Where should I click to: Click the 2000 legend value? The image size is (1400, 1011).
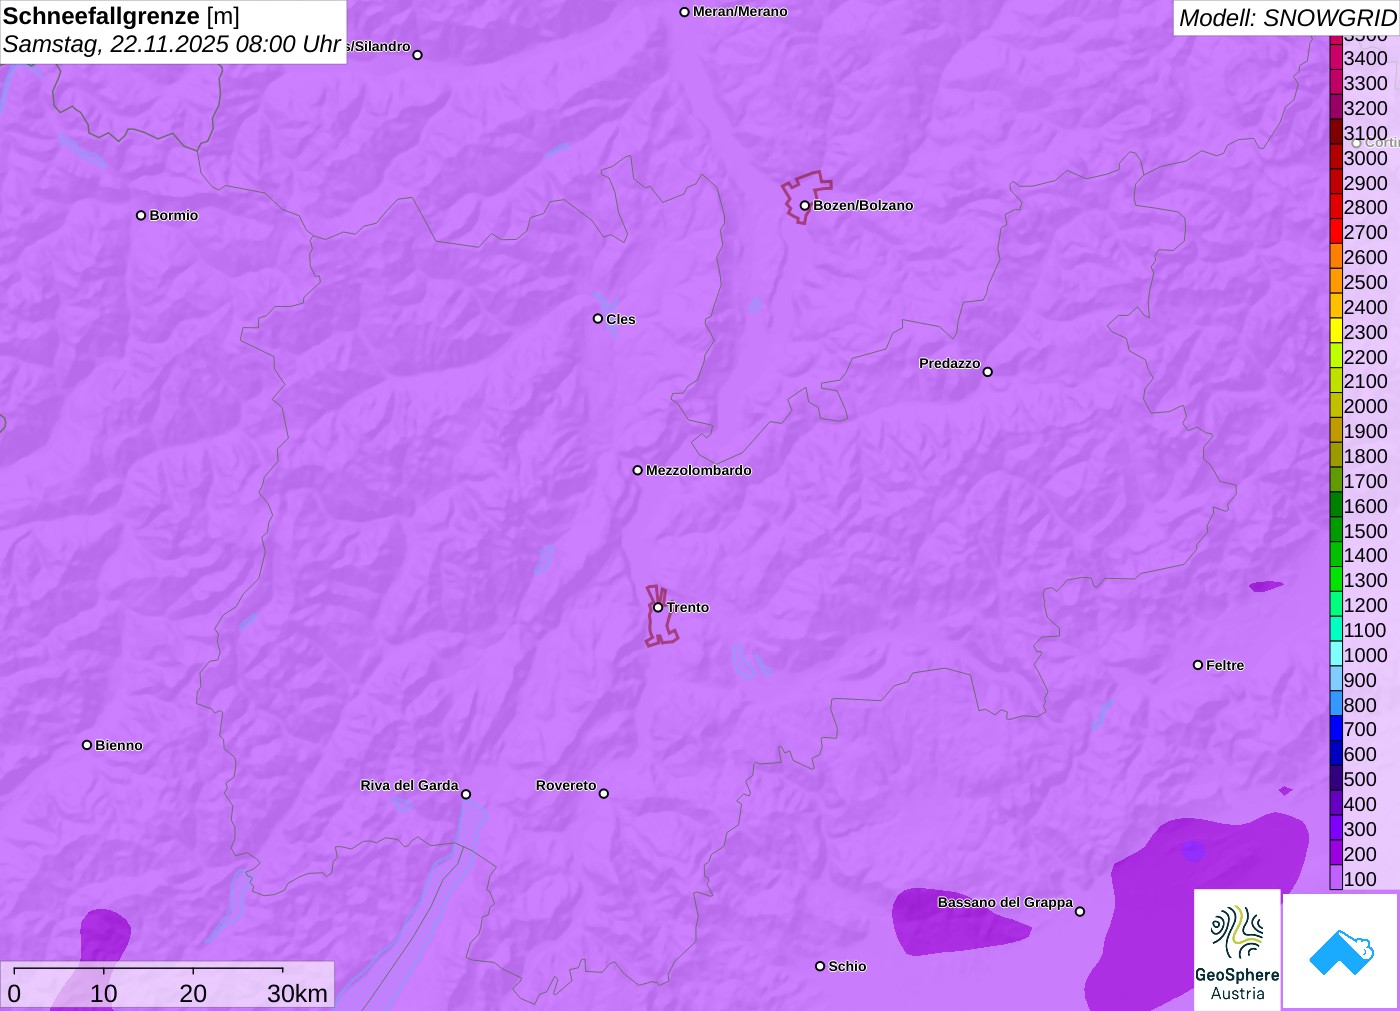click(1366, 406)
